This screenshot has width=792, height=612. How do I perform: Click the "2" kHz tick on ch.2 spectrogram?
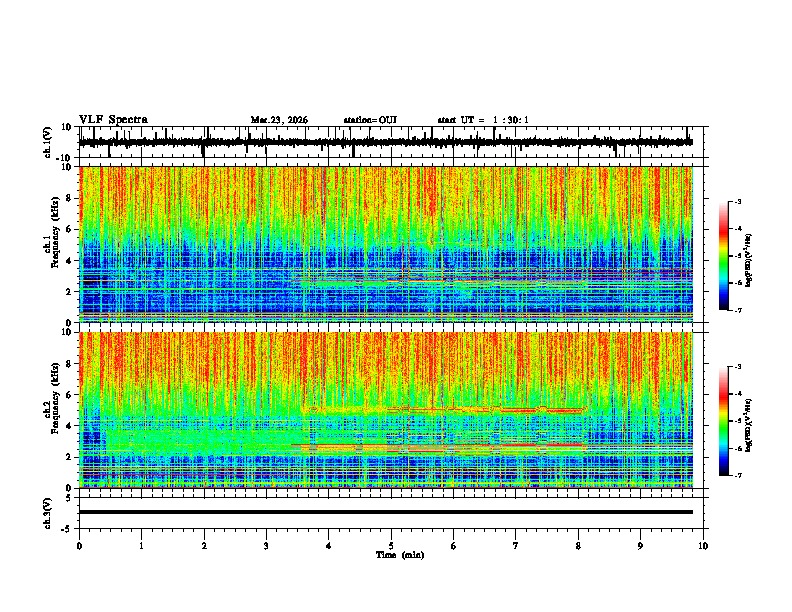(69, 457)
